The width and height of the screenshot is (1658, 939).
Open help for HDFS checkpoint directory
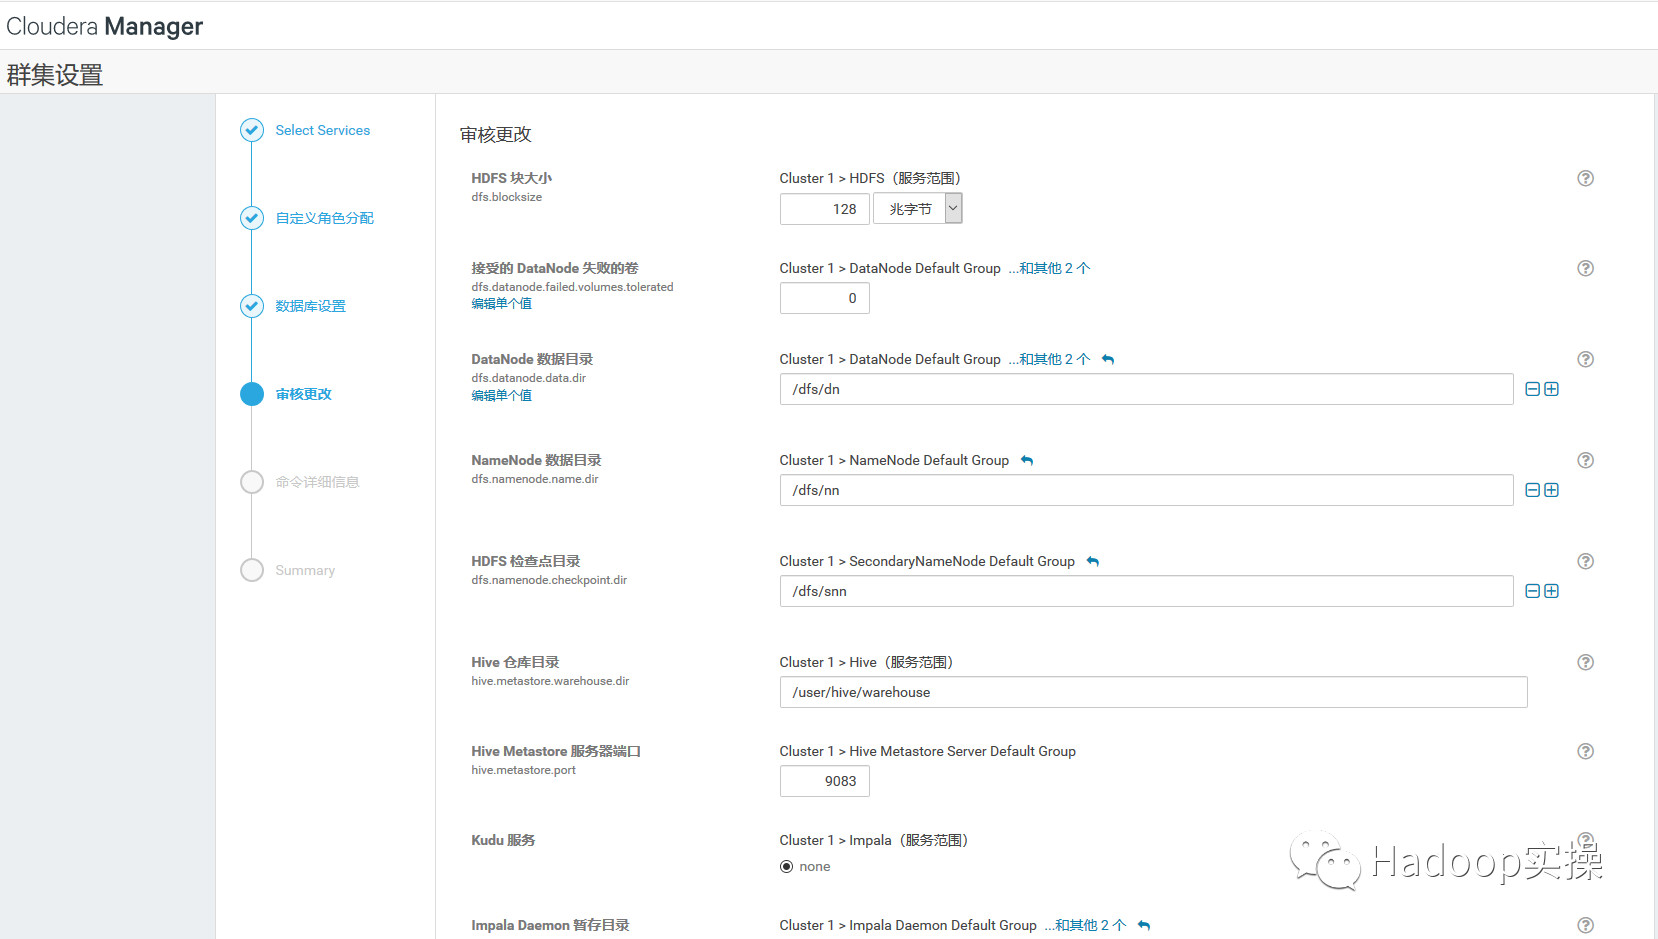tap(1585, 561)
